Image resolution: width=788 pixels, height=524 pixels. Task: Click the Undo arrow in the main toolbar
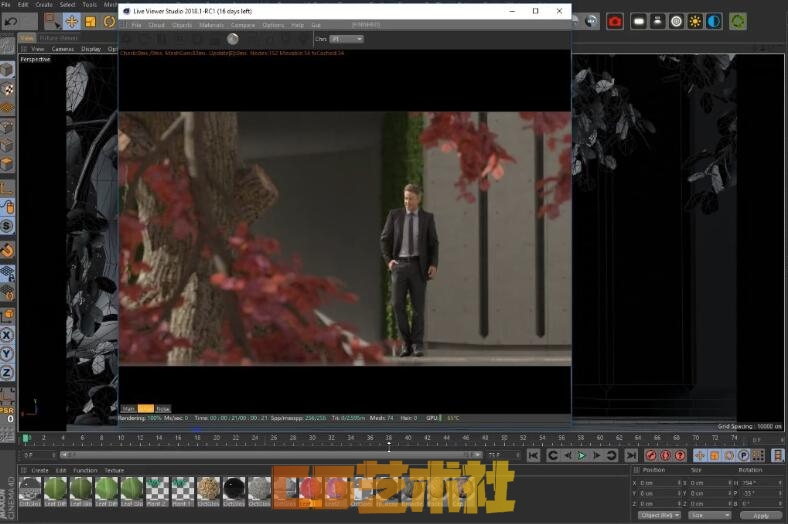point(11,22)
